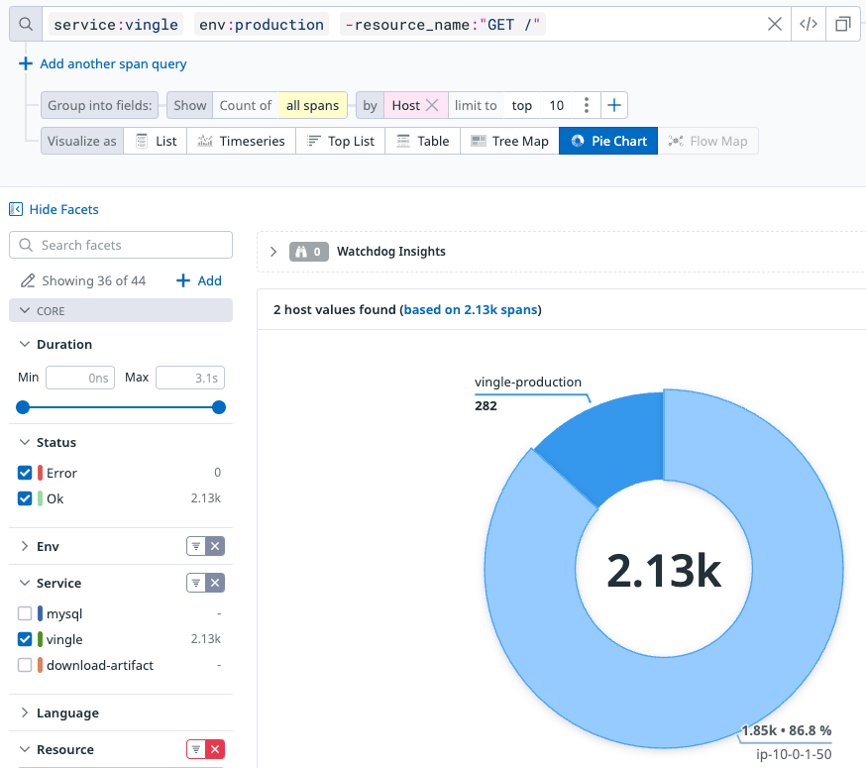Click the Duration Min input field
This screenshot has height=768, width=866.
click(80, 378)
